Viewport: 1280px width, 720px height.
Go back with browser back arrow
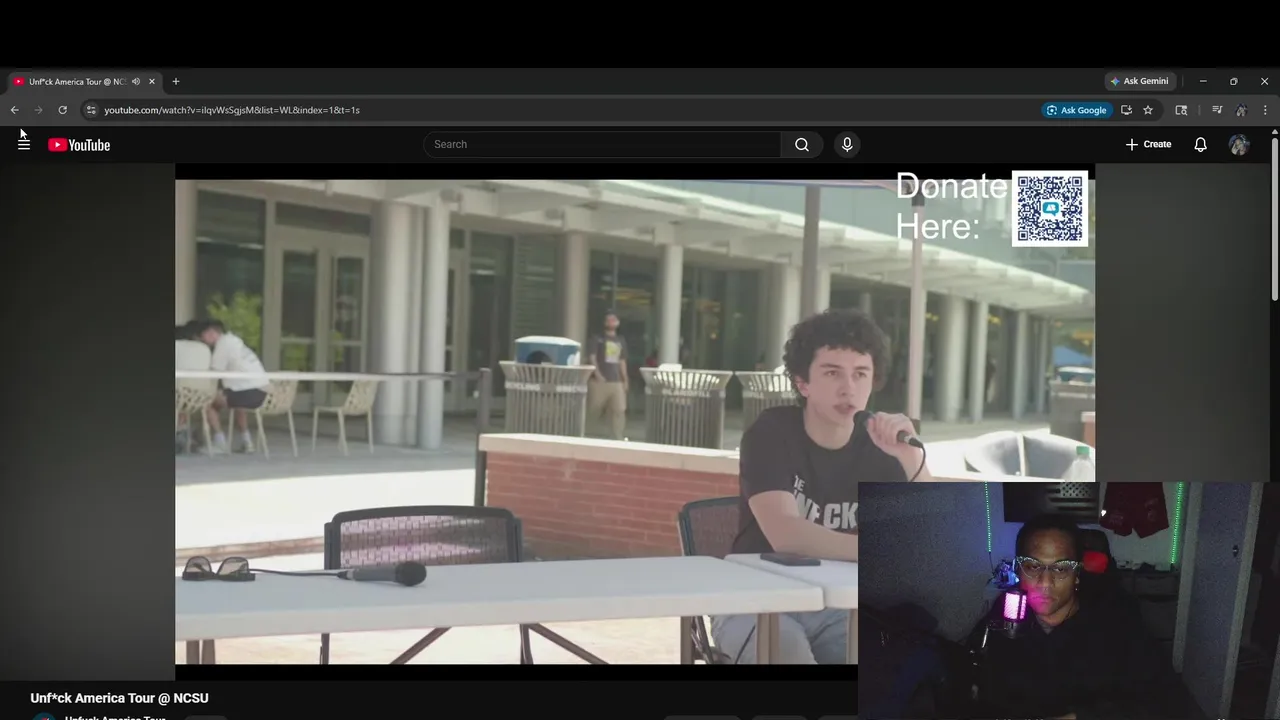point(14,110)
